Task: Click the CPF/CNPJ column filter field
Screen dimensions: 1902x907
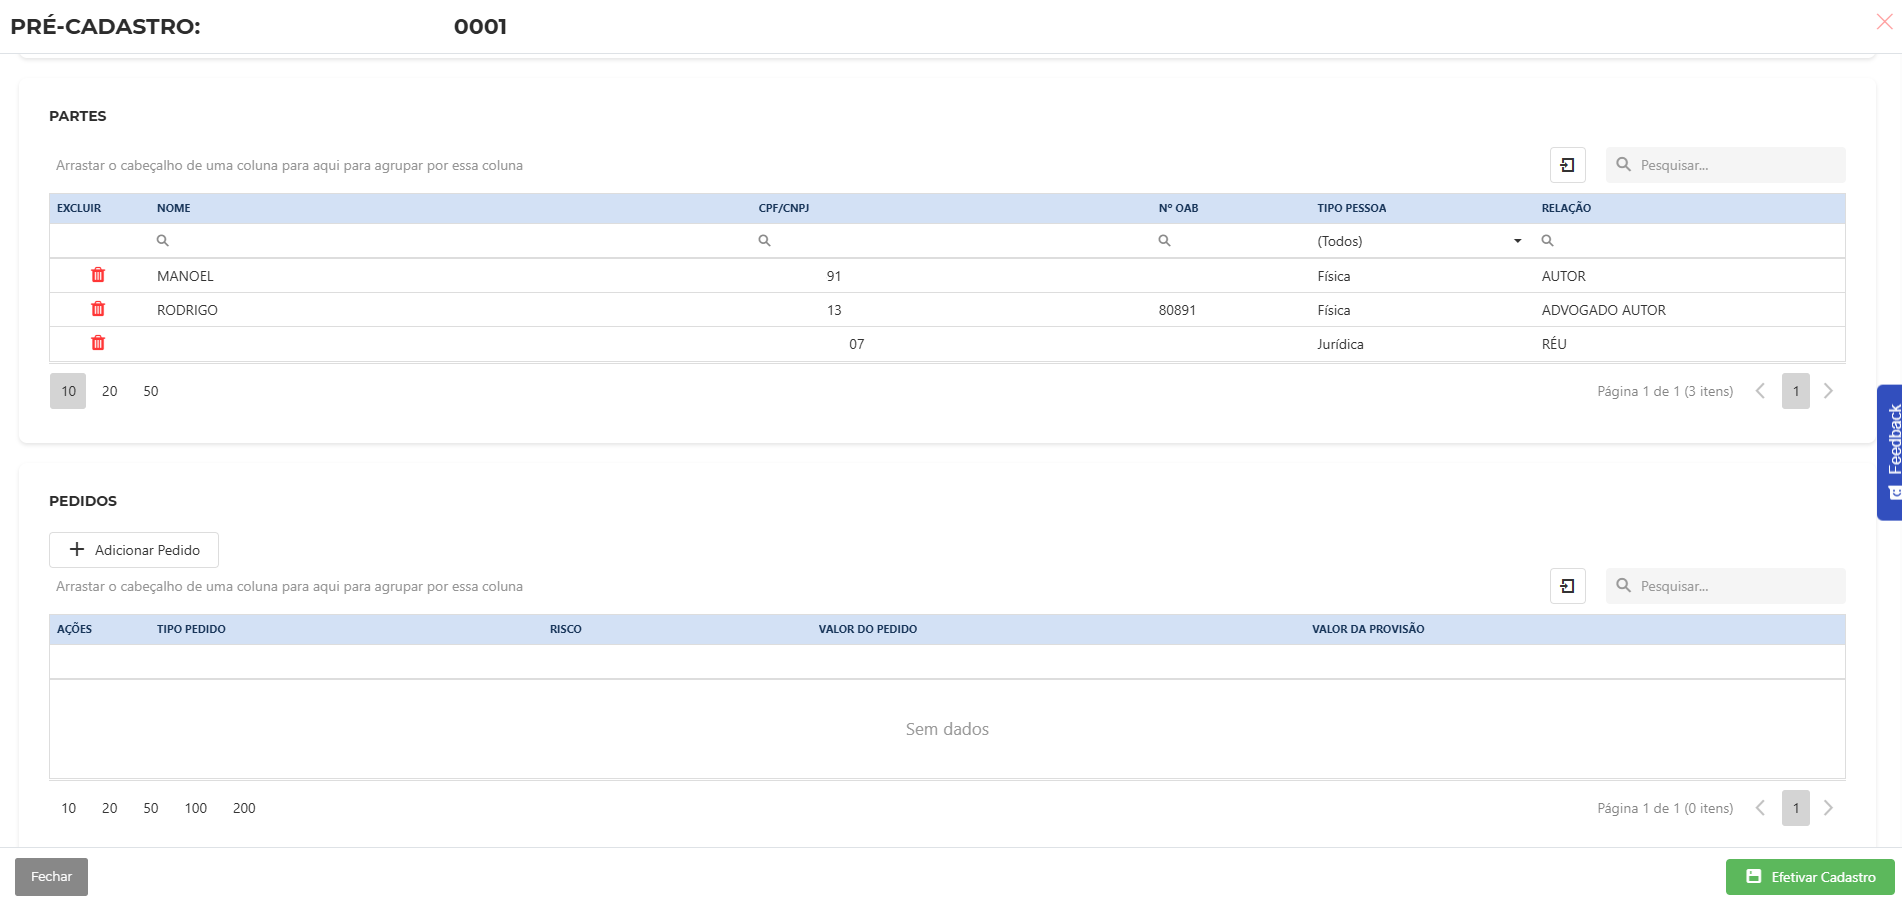Action: point(950,241)
